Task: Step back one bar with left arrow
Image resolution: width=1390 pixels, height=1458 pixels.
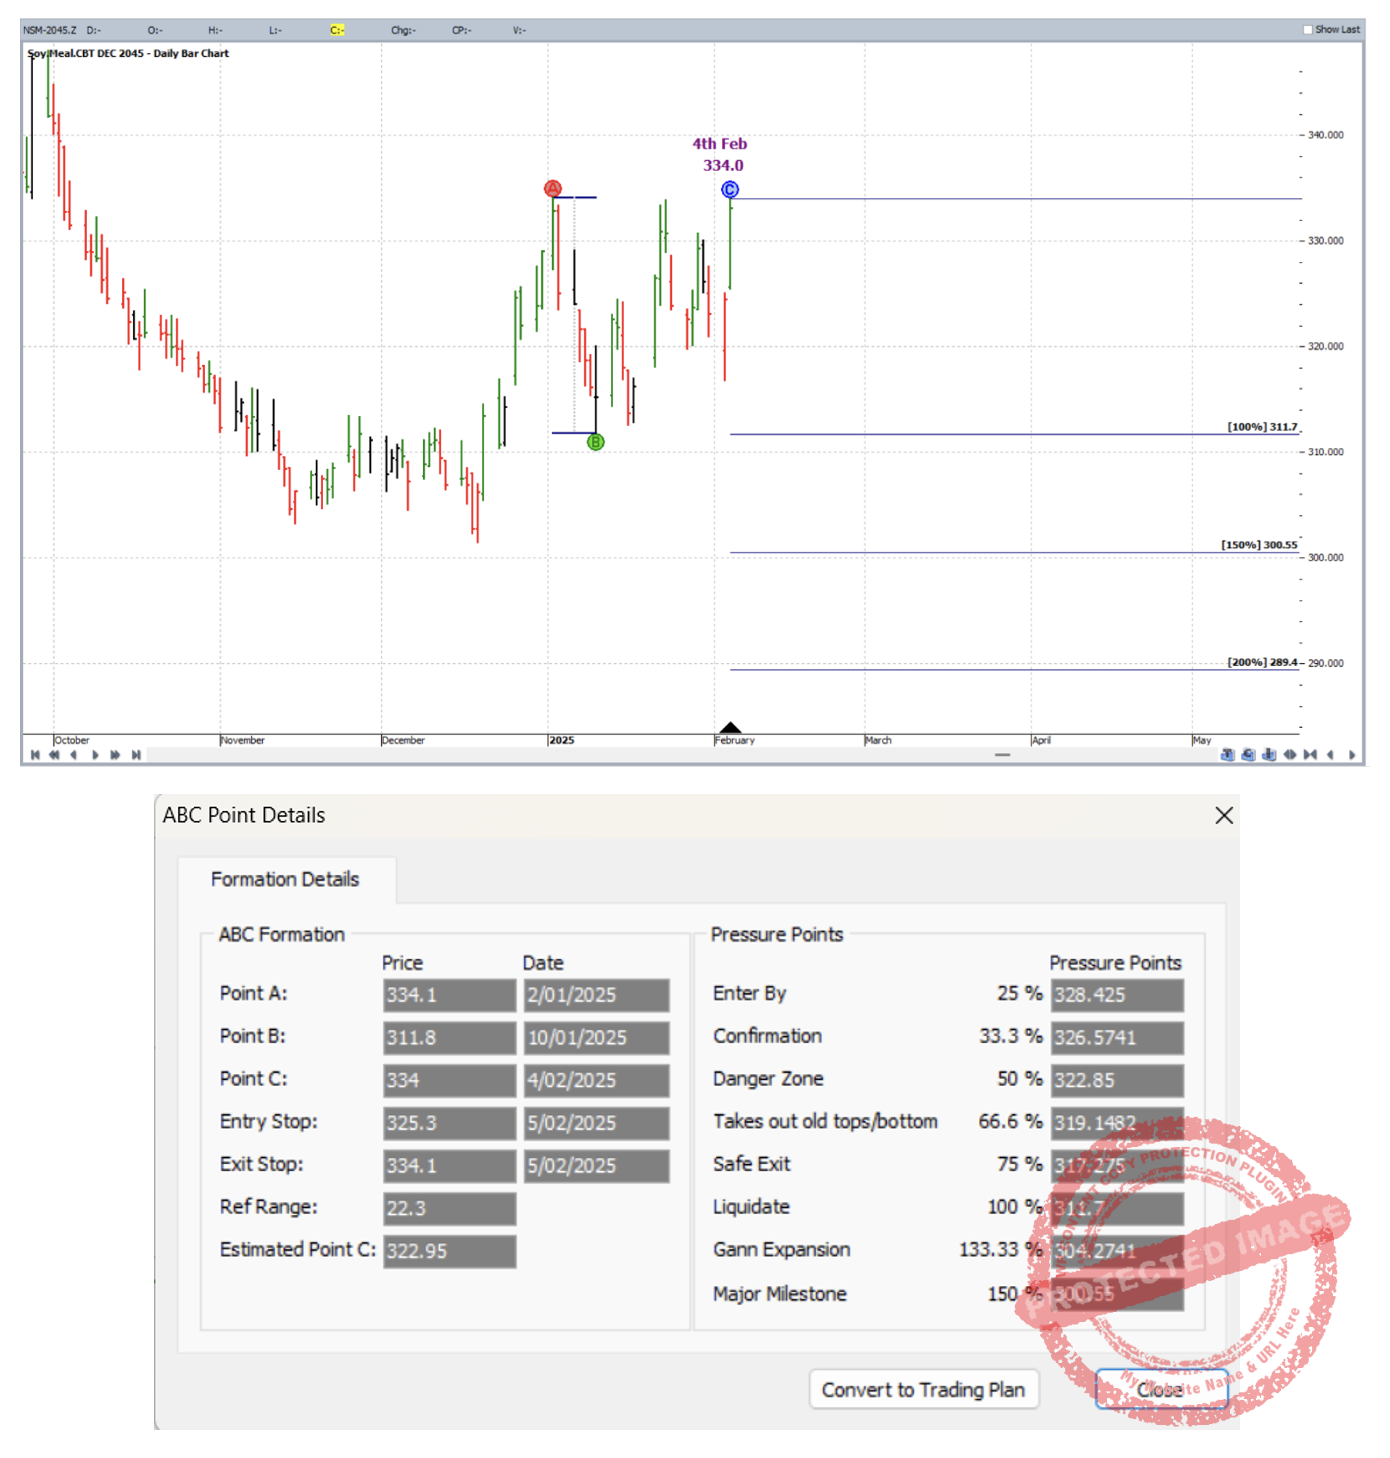Action: [x=74, y=755]
